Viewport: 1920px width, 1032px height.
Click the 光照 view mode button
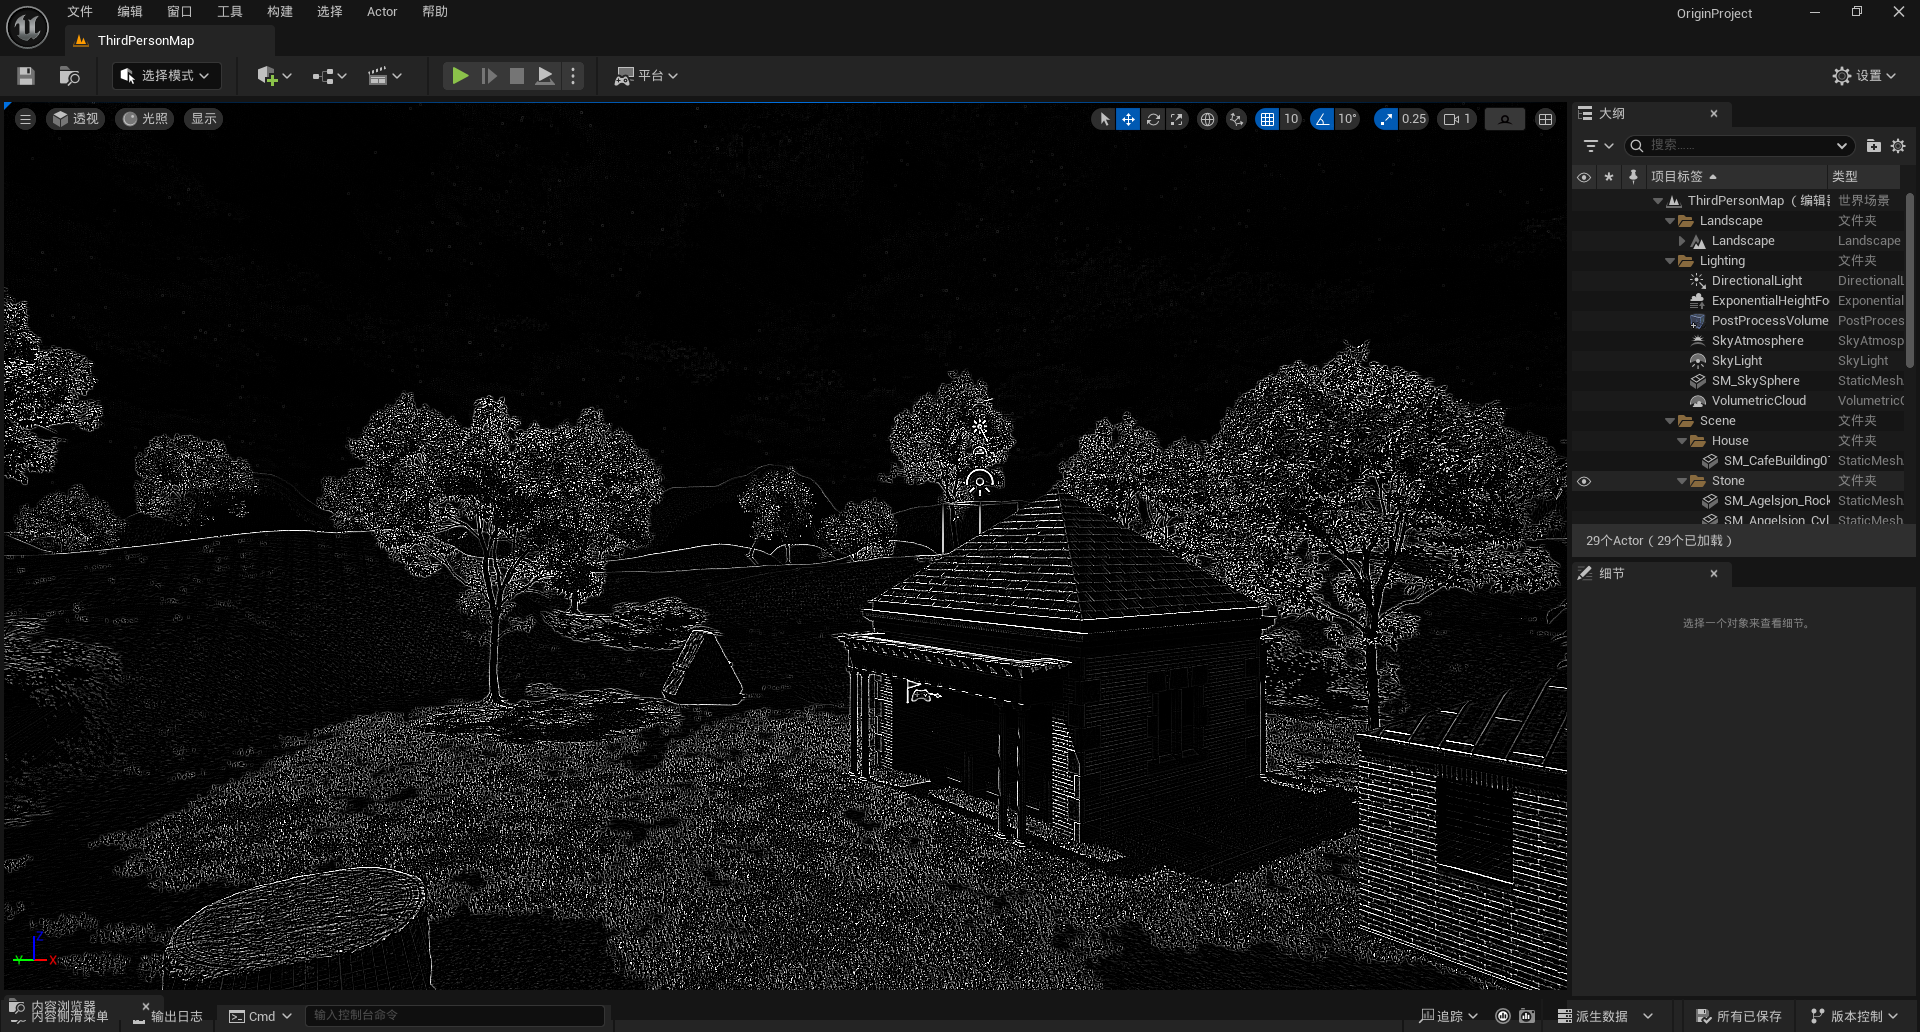145,119
